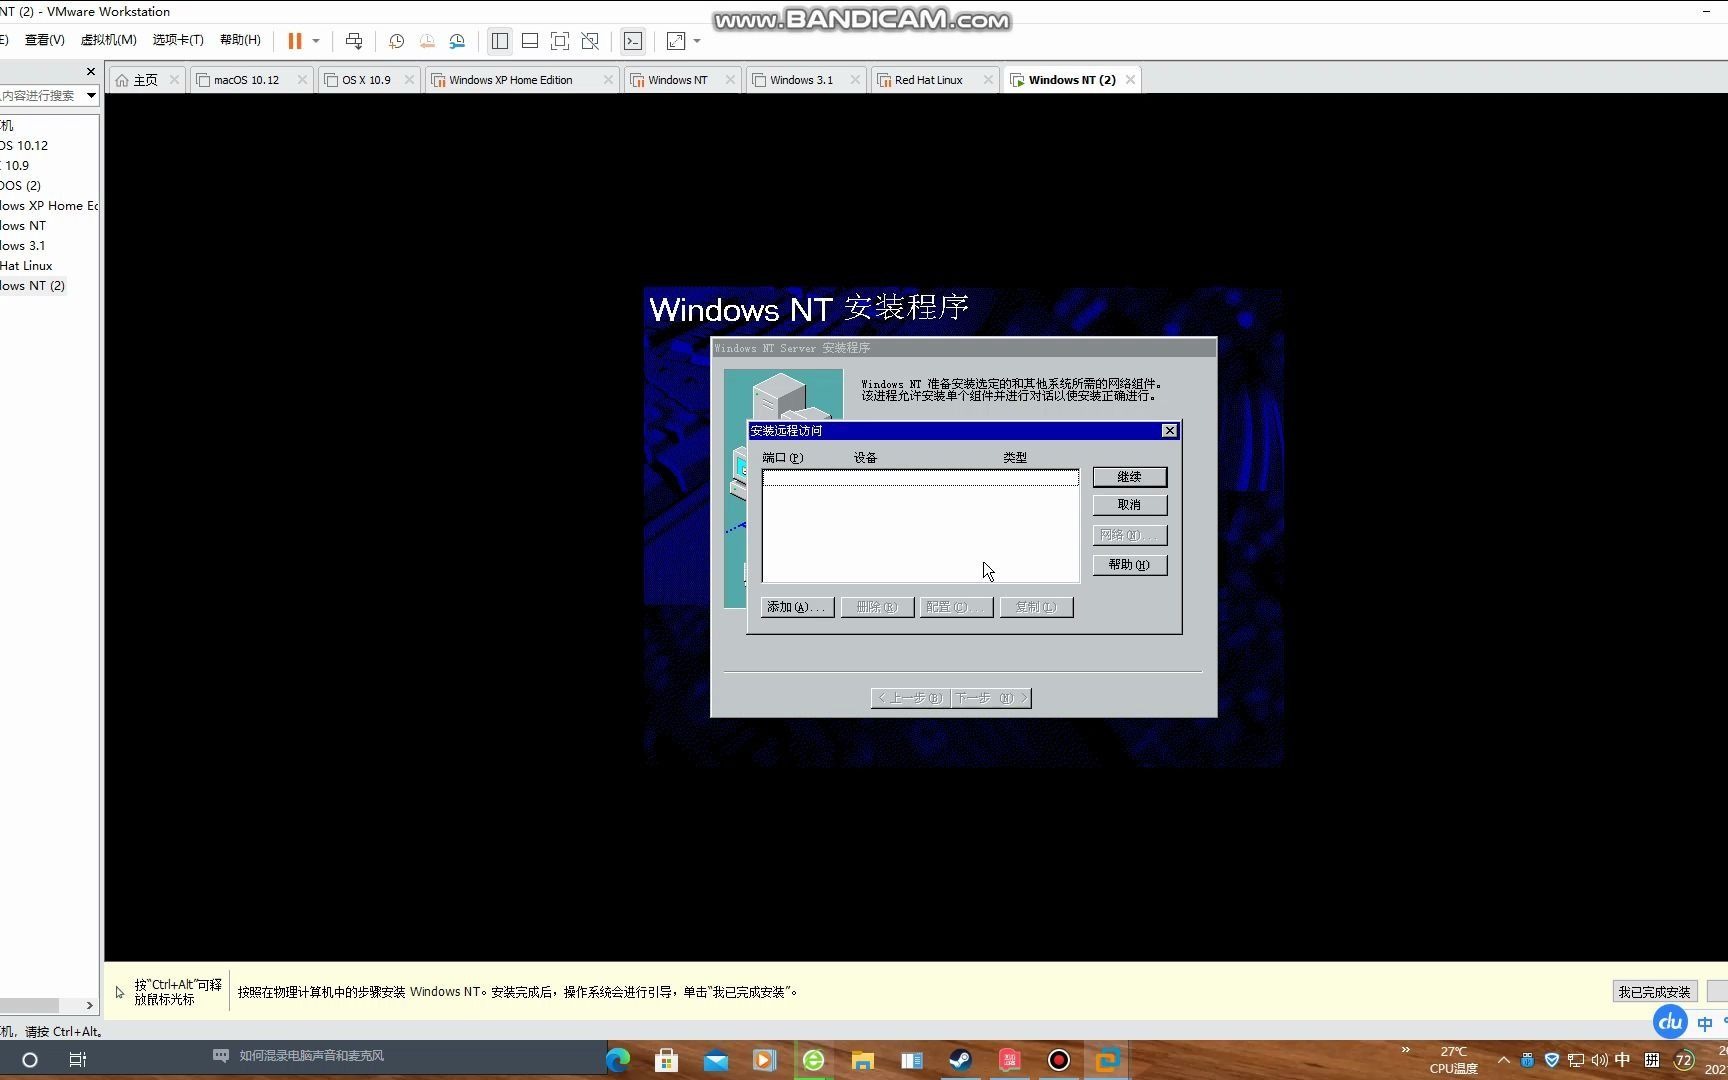
Task: Click the 中 IME language indicator
Action: (x=1622, y=1060)
